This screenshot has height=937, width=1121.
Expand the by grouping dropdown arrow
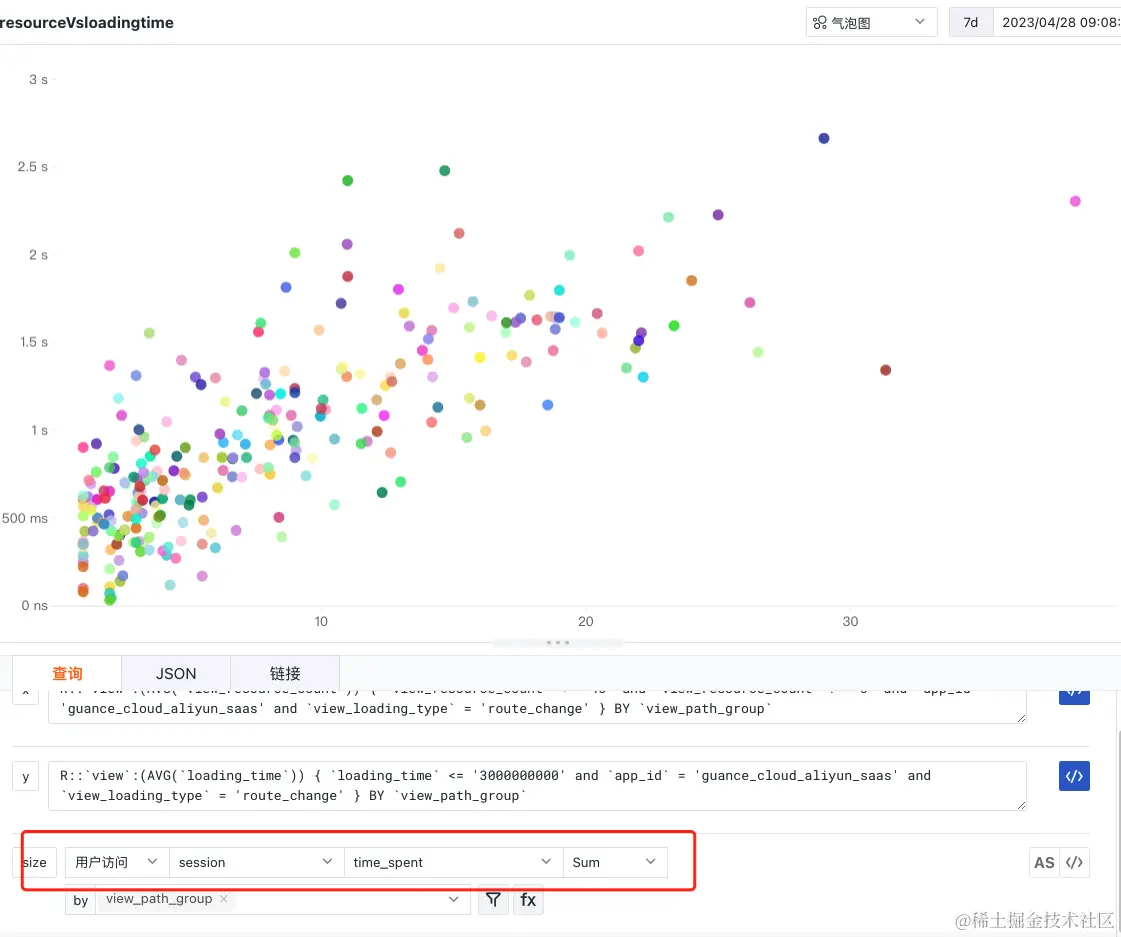tap(453, 899)
